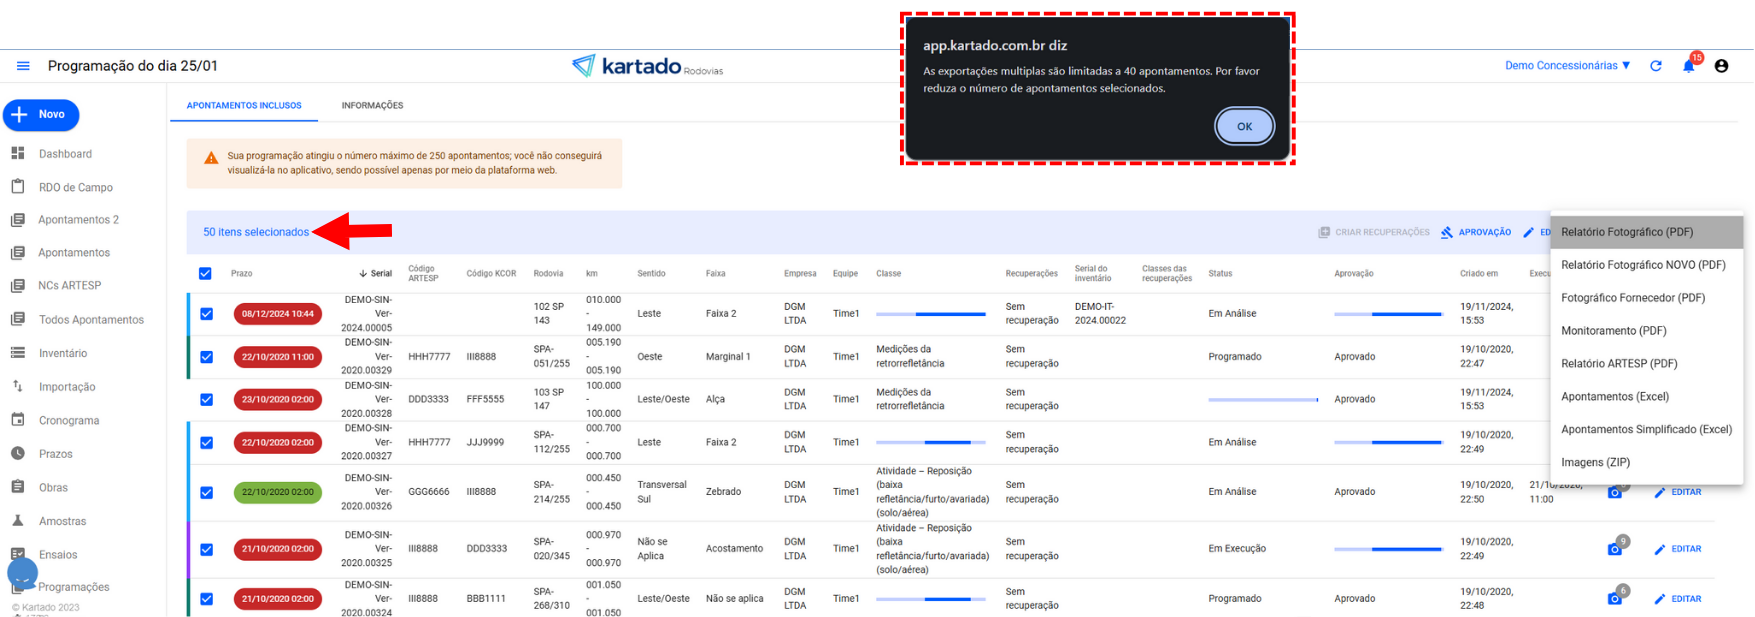Click the refresh icon in header
This screenshot has width=1755, height=617.
pyautogui.click(x=1656, y=66)
